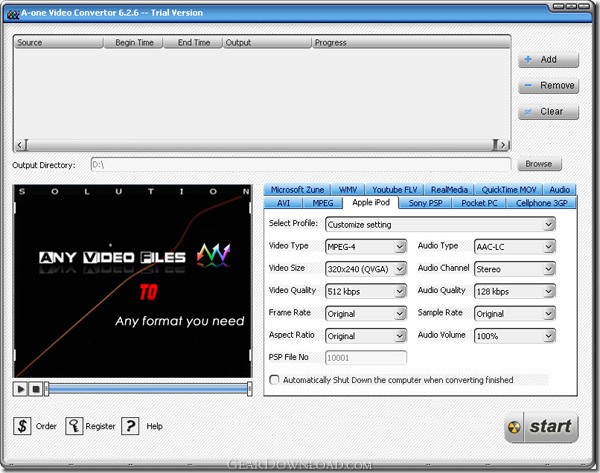Click the file list left scroll arrow
The height and width of the screenshot is (473, 600).
click(x=20, y=145)
